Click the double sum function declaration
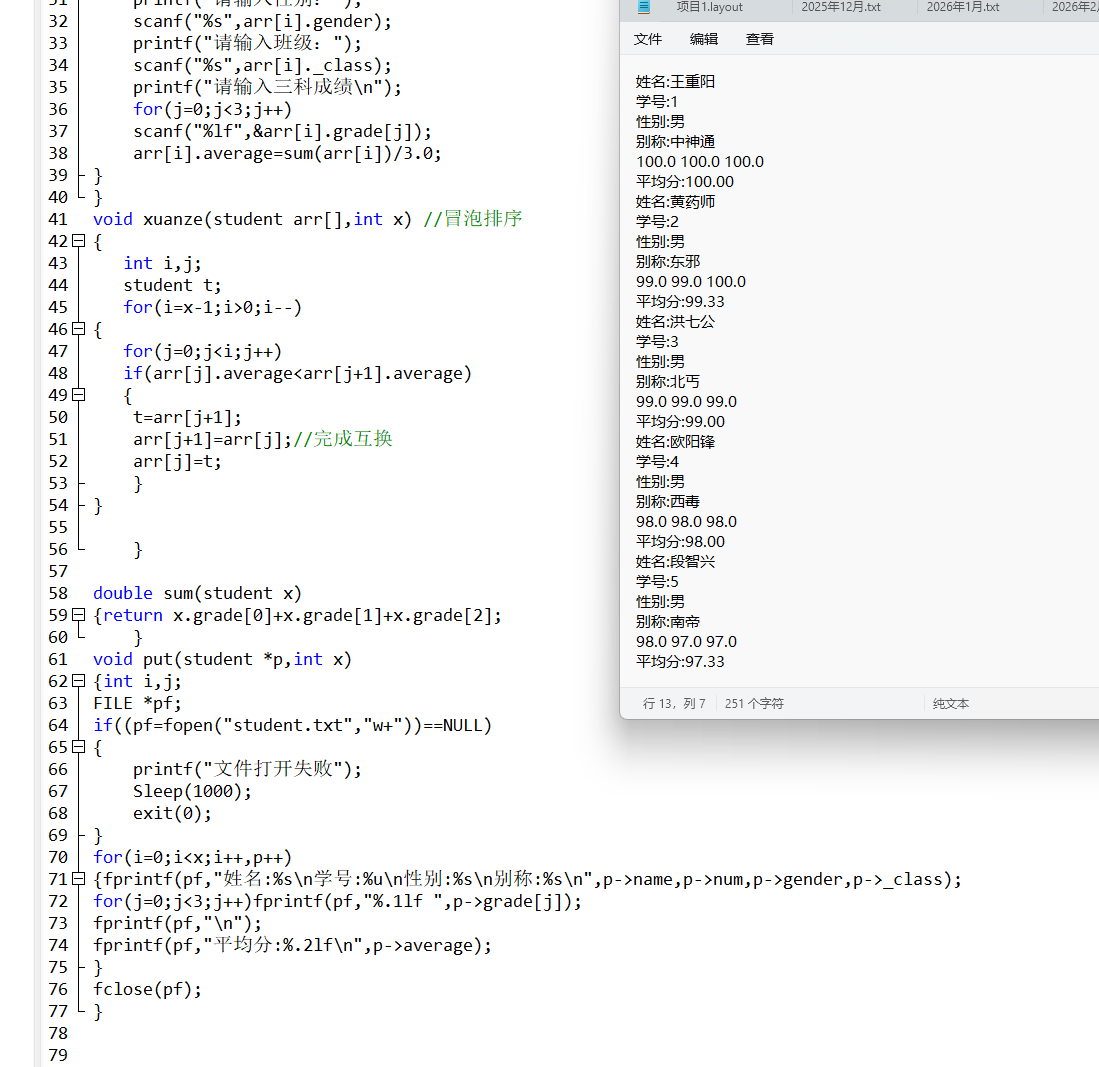This screenshot has width=1099, height=1067. pos(197,593)
